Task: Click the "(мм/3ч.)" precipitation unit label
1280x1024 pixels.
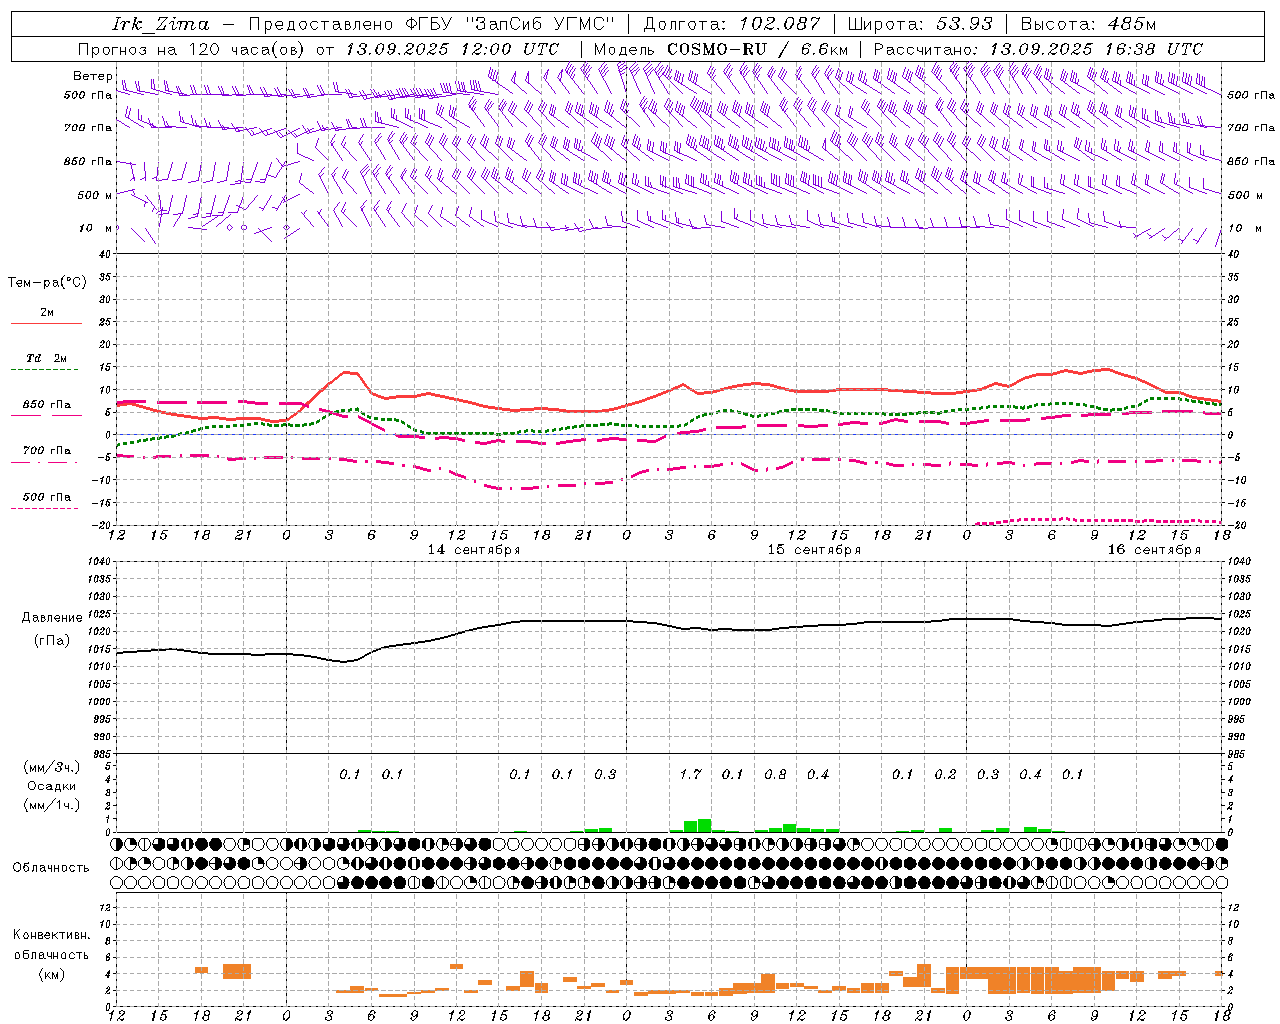Action: 51,767
